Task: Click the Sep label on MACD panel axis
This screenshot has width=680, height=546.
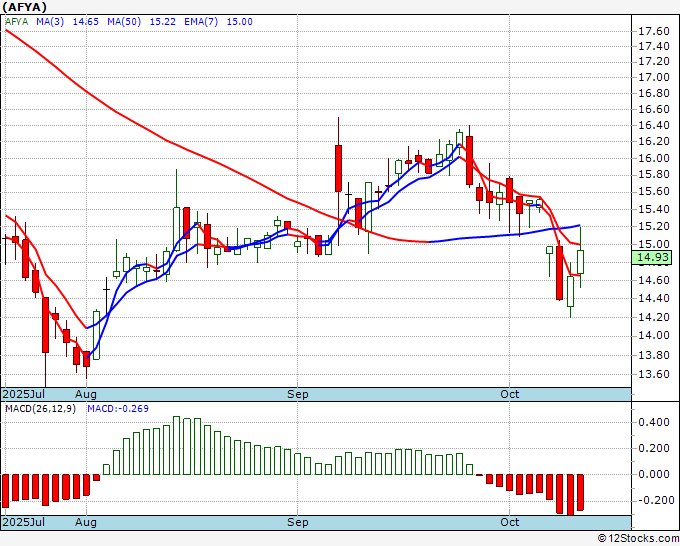Action: tap(298, 522)
